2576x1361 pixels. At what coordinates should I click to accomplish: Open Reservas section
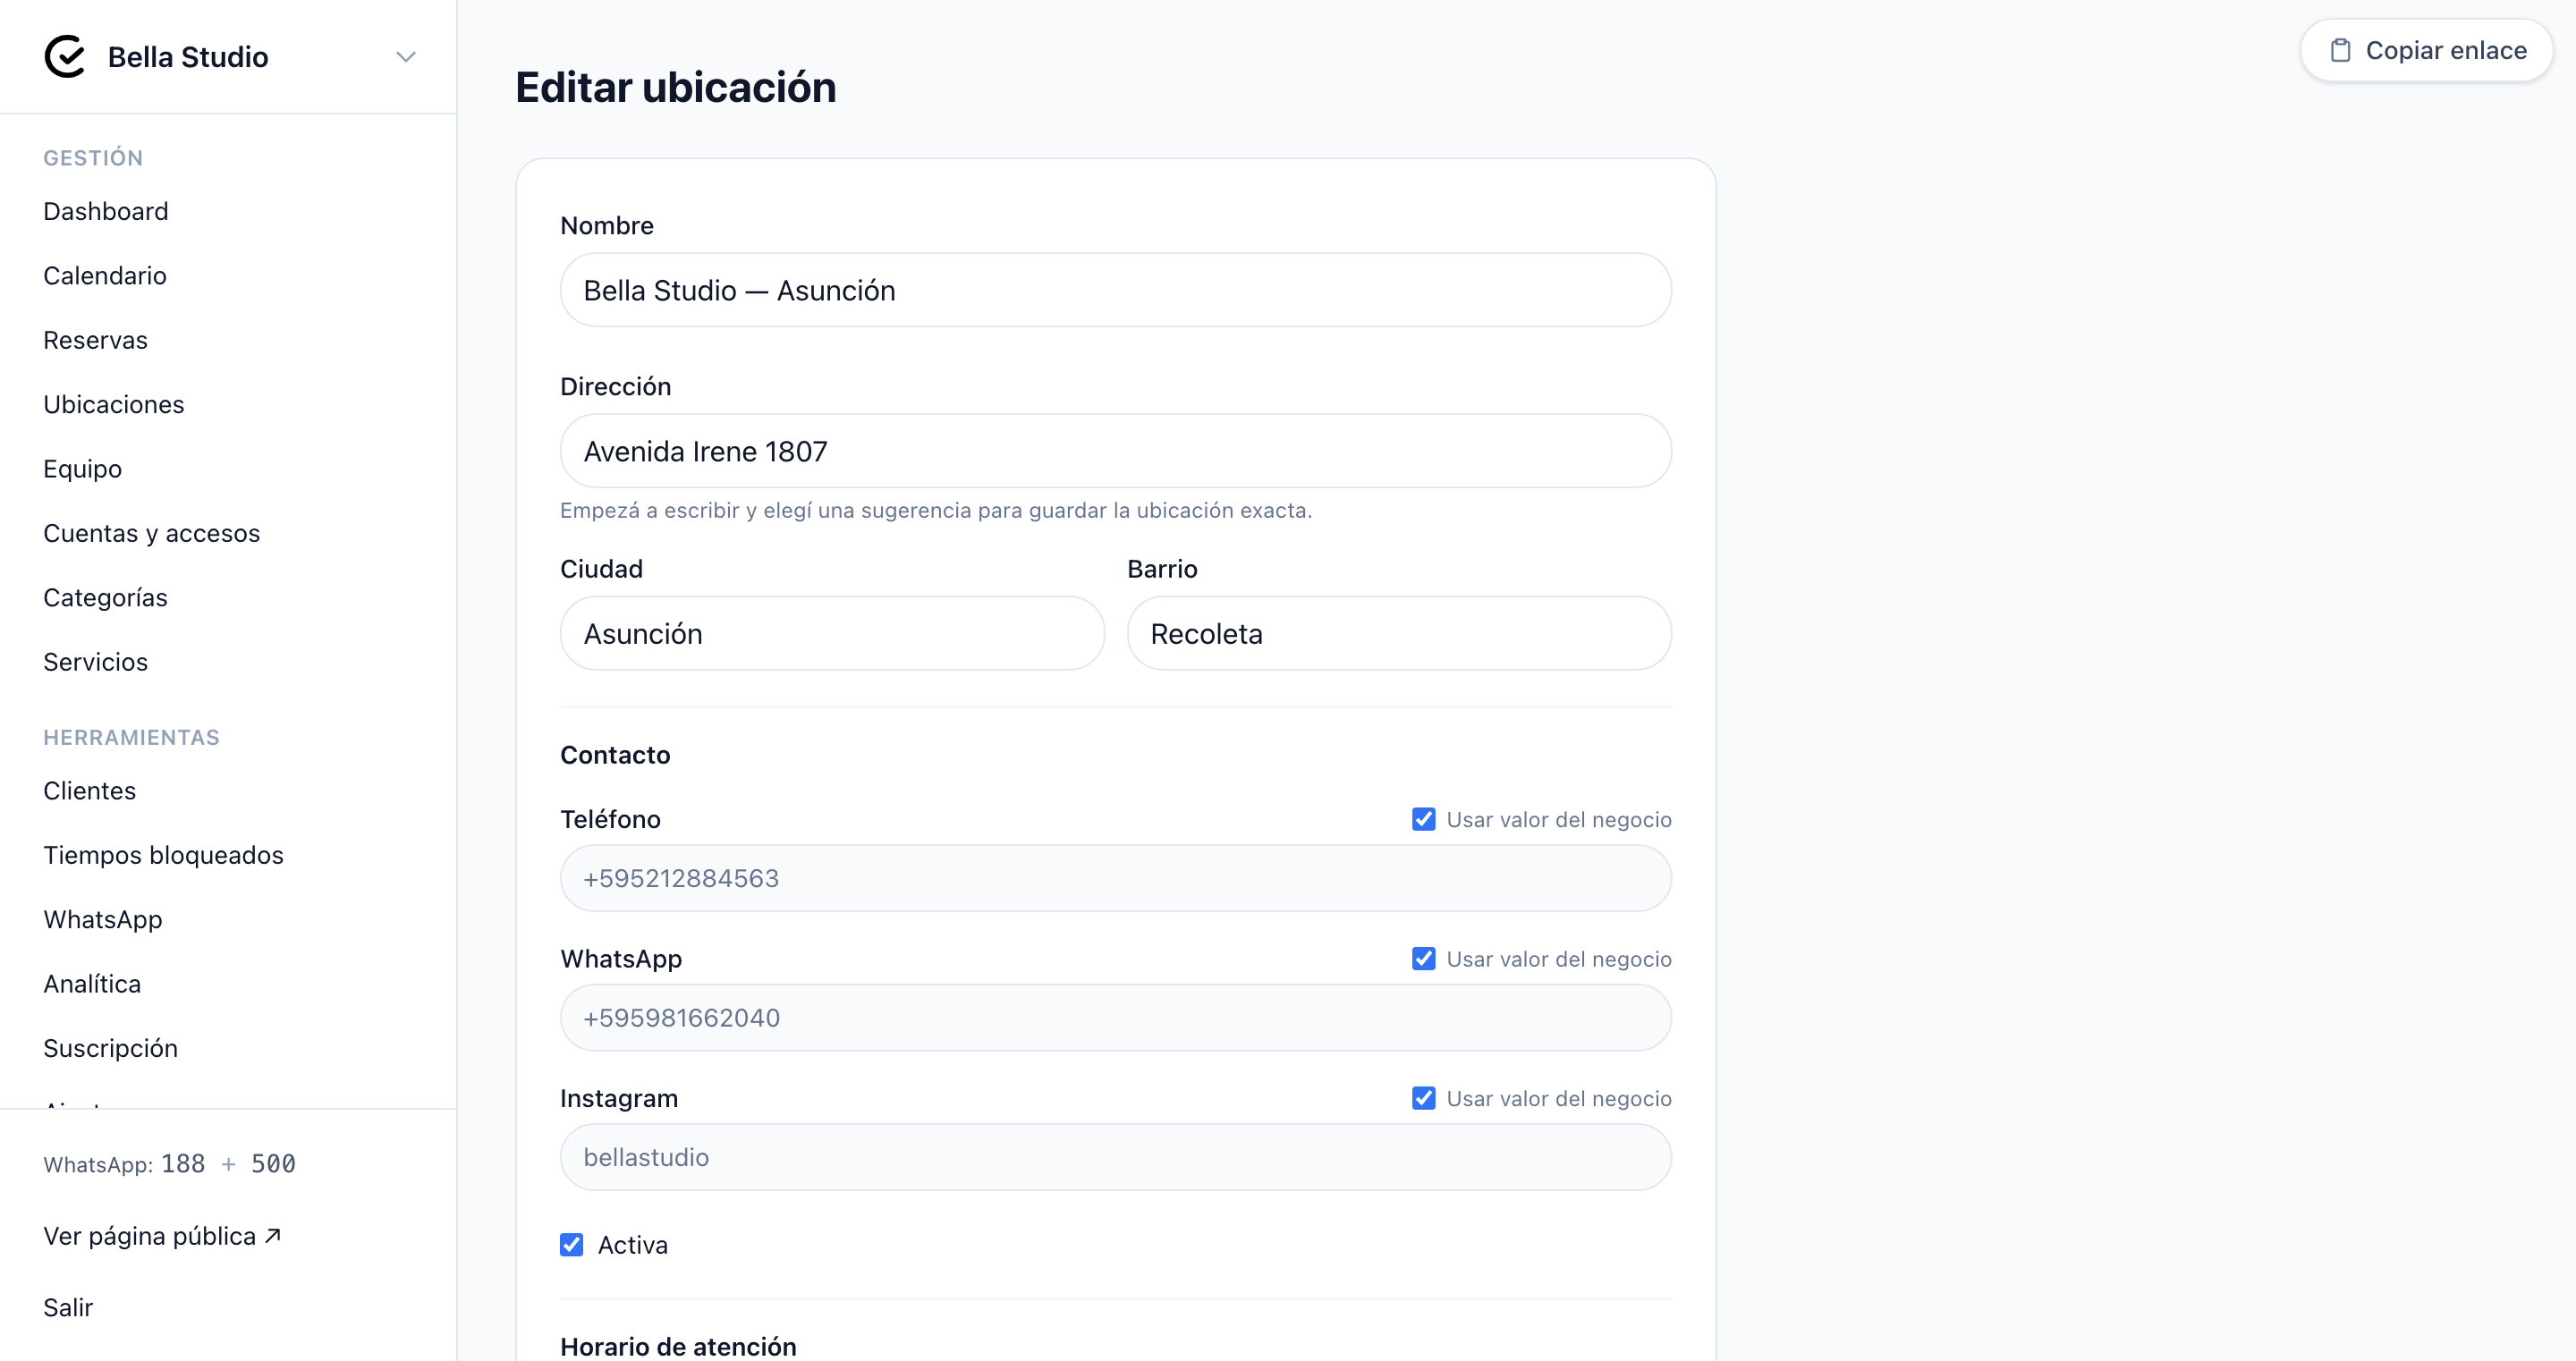point(95,340)
